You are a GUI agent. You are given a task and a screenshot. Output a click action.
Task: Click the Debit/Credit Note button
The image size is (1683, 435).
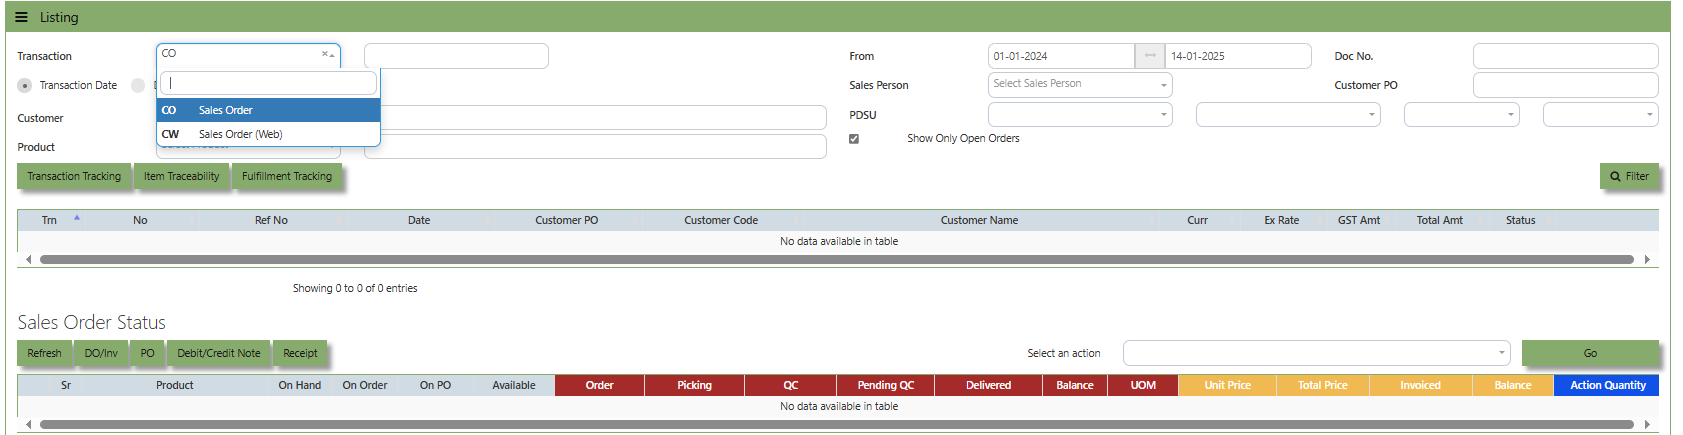219,353
